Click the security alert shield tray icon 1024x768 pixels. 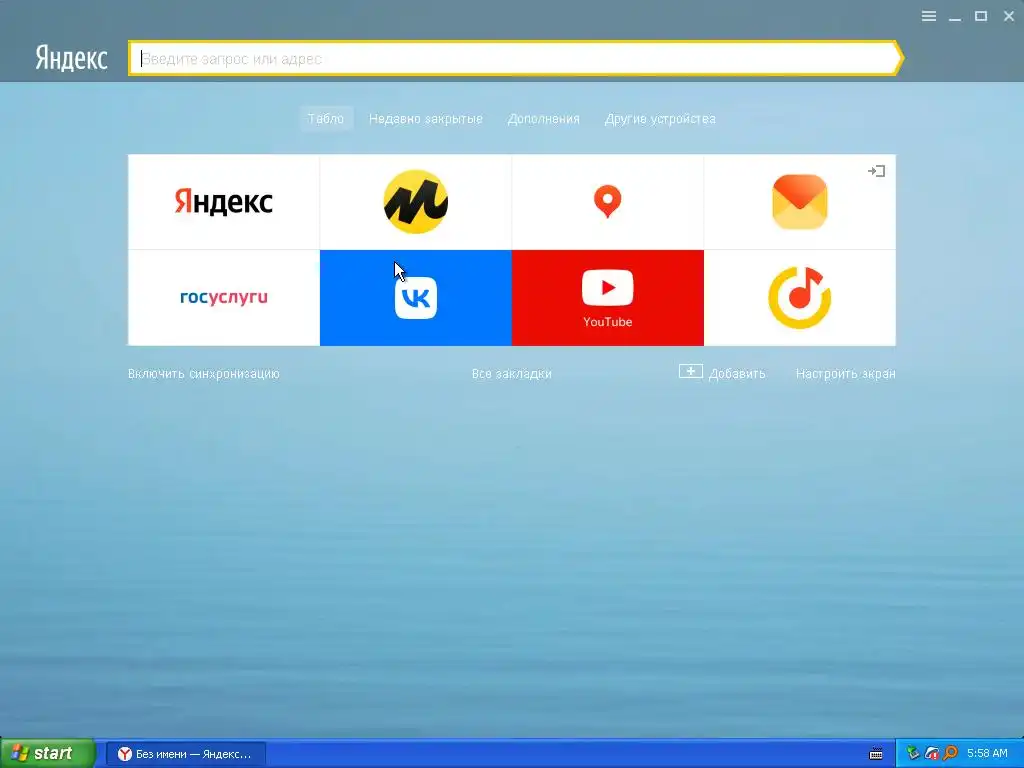click(932, 754)
